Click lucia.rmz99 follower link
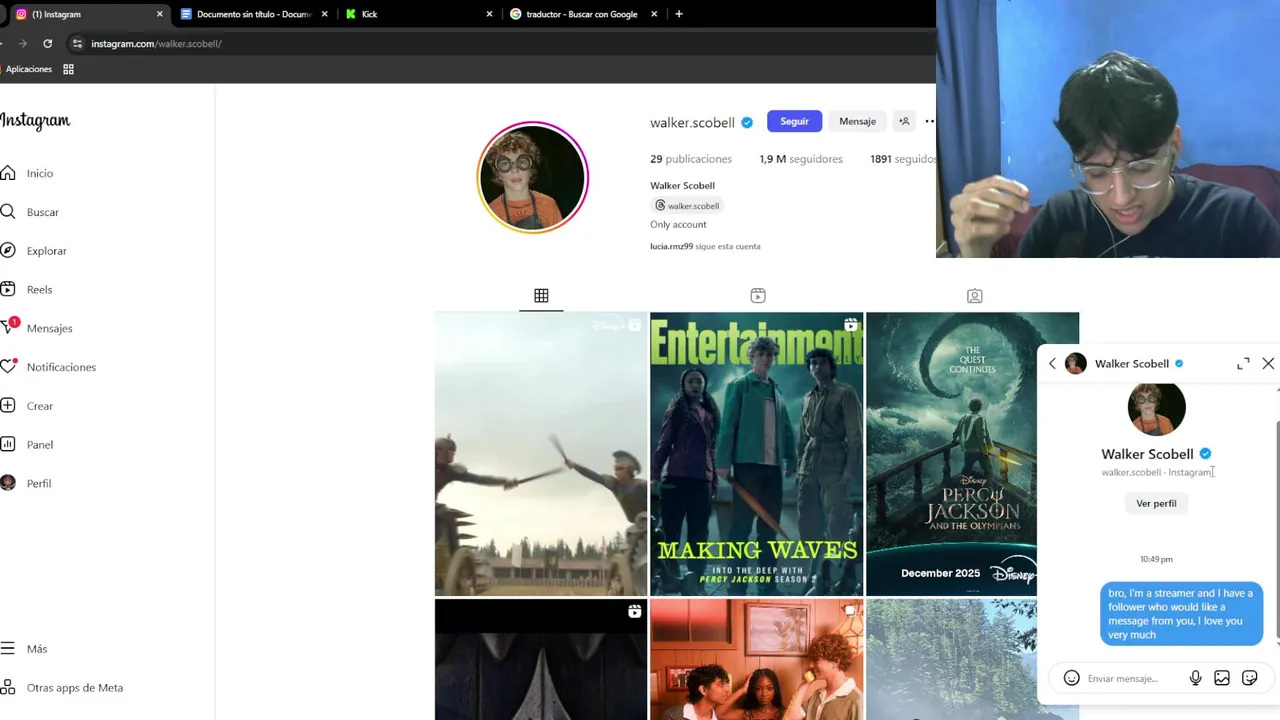 tap(671, 246)
